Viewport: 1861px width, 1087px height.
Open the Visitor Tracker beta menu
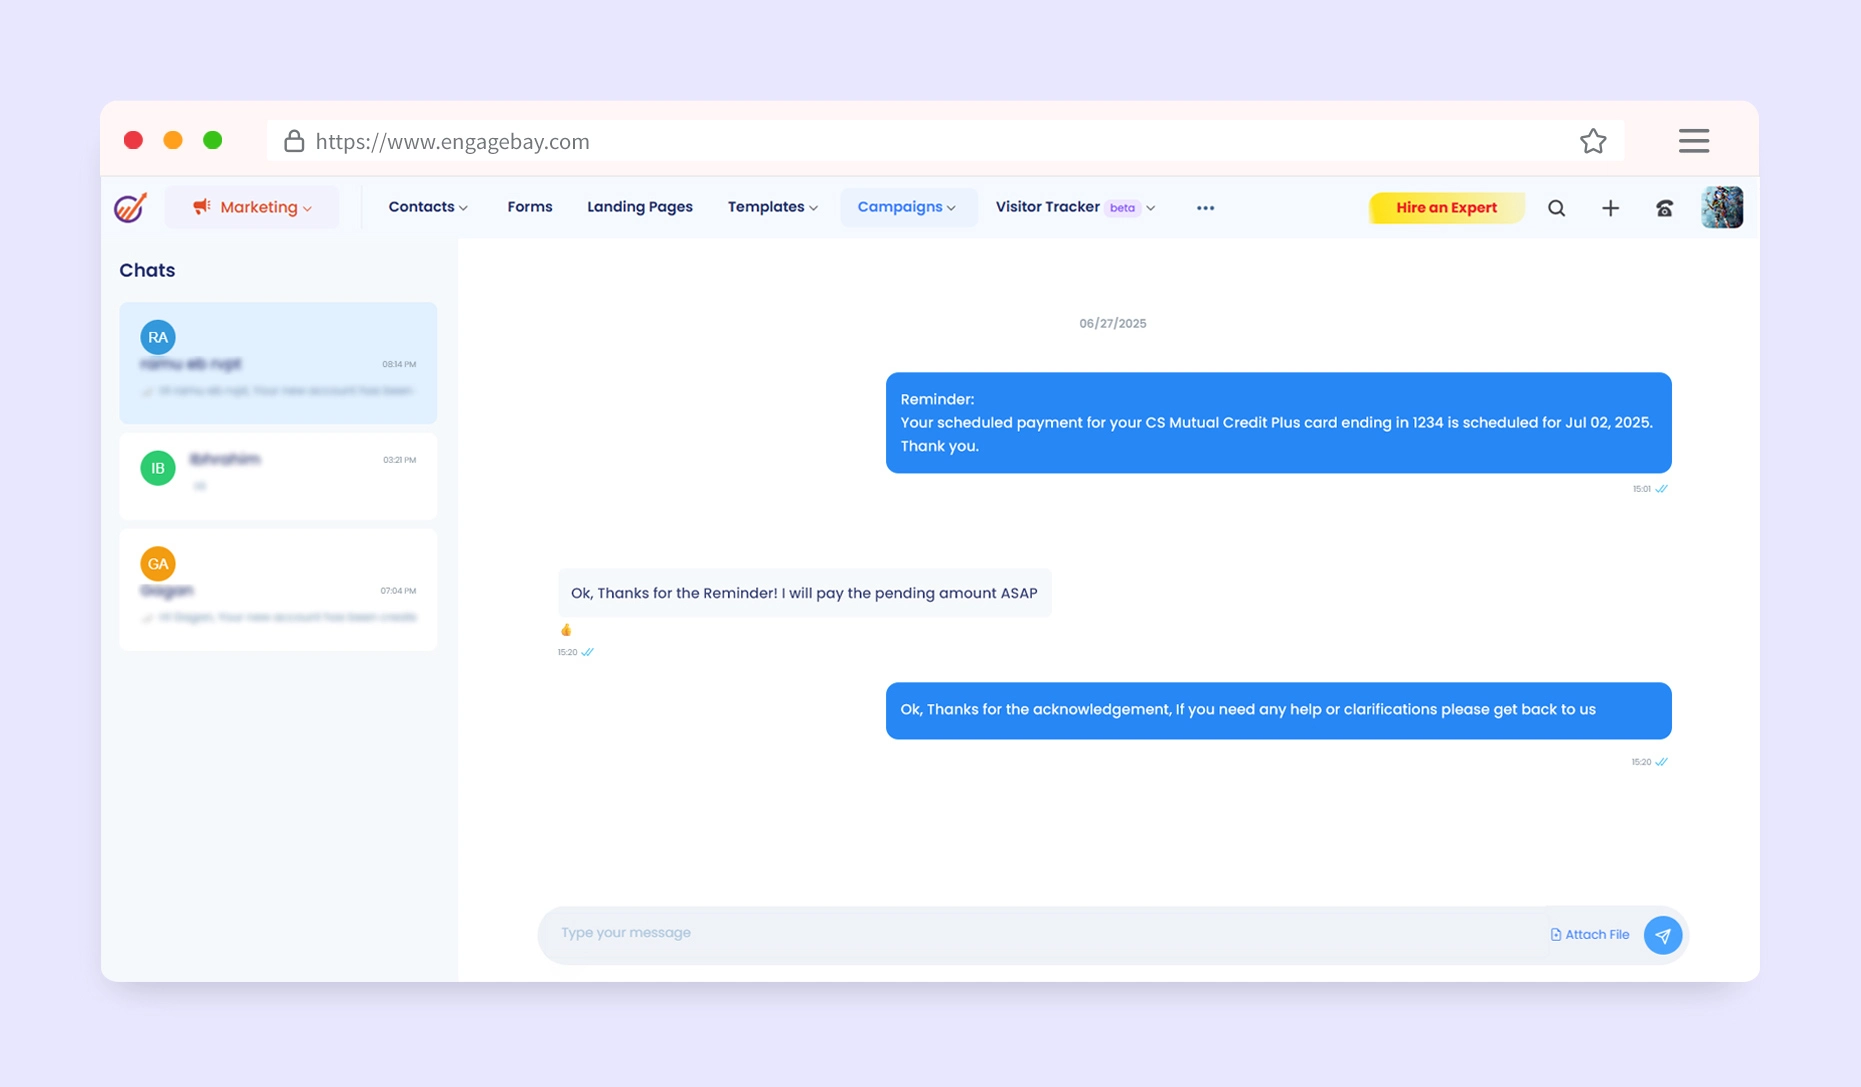[1075, 207]
